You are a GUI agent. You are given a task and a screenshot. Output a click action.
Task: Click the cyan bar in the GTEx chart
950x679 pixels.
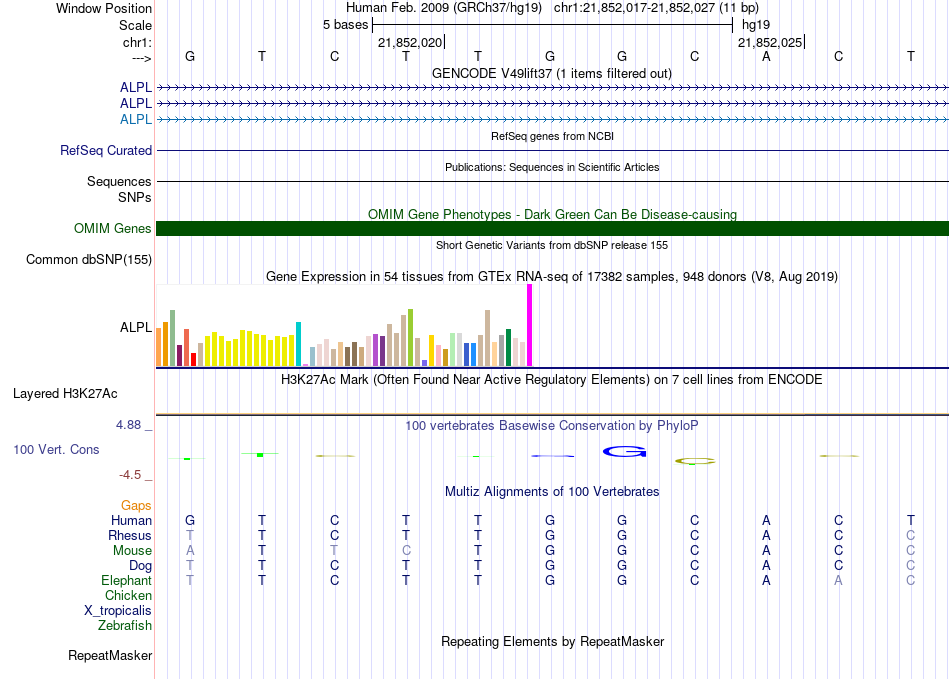298,344
